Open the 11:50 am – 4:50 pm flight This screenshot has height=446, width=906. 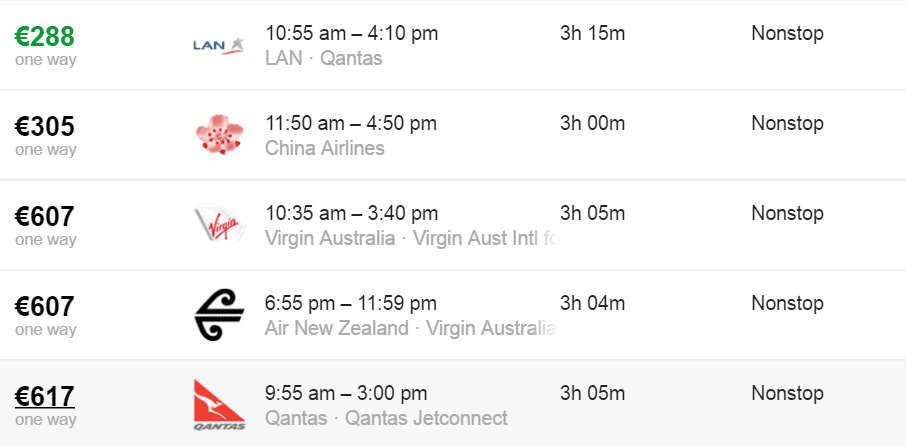(x=351, y=124)
